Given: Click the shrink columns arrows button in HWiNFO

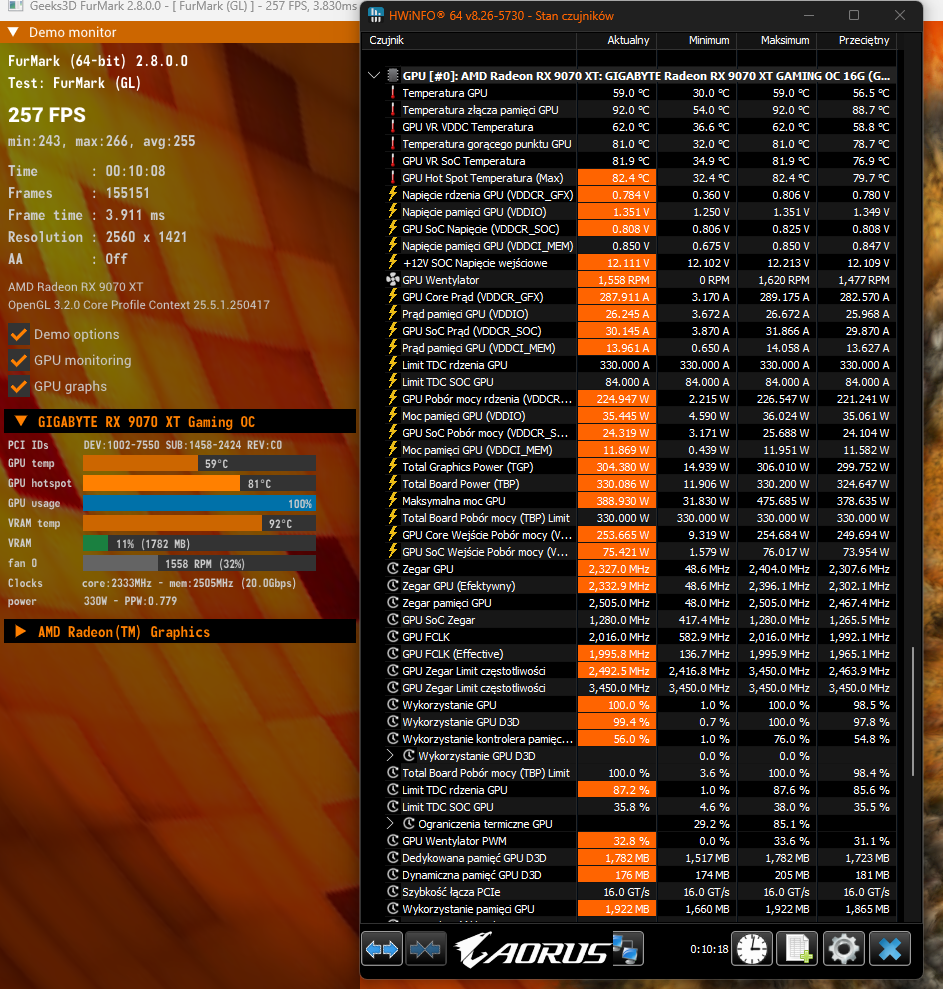Looking at the screenshot, I should [426, 949].
